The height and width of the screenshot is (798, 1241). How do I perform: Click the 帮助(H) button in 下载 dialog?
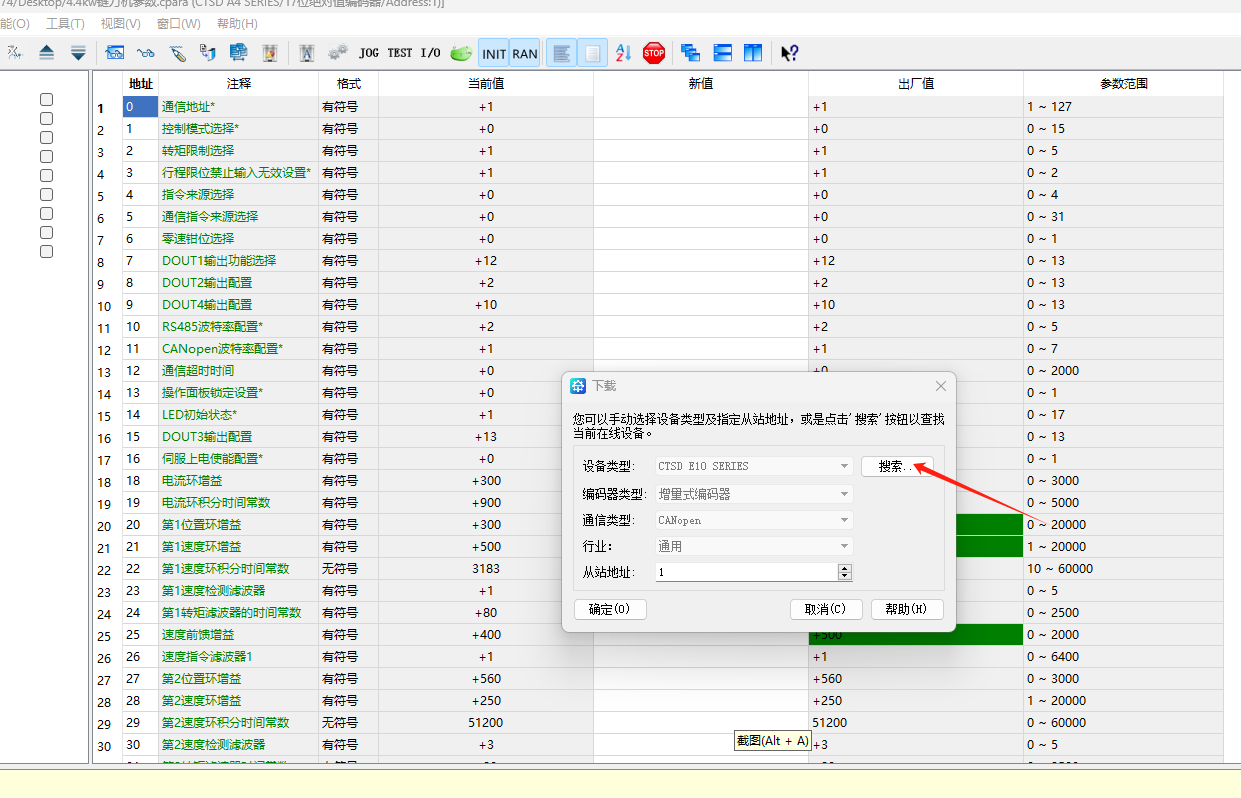pyautogui.click(x=907, y=609)
